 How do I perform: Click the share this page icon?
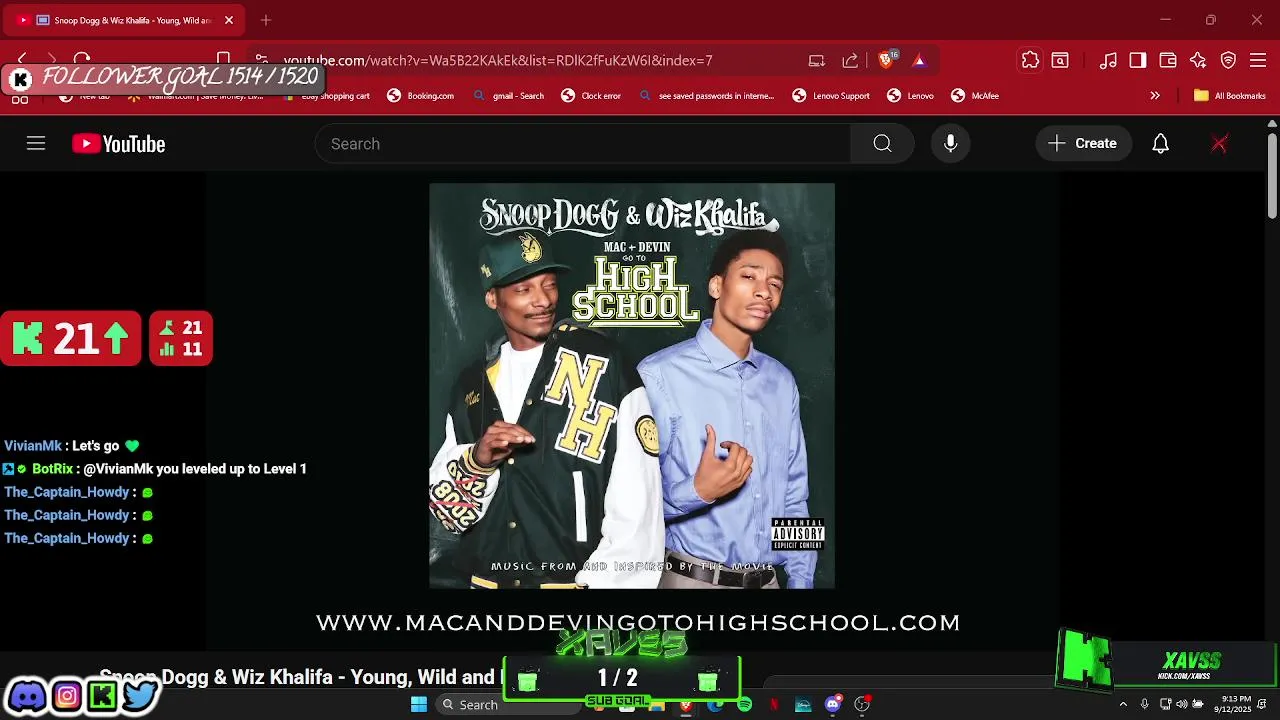click(850, 60)
